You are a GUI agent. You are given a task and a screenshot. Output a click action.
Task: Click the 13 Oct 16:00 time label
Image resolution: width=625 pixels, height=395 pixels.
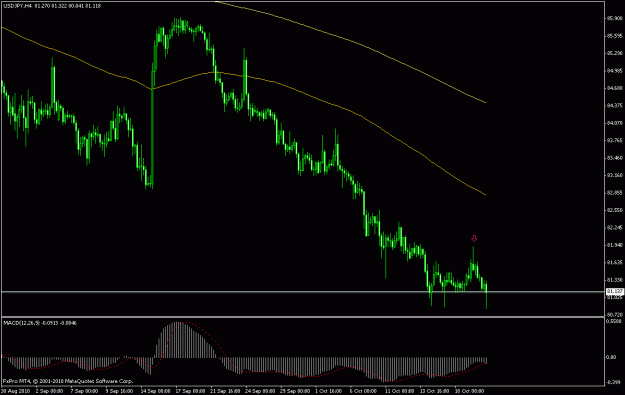434,391
